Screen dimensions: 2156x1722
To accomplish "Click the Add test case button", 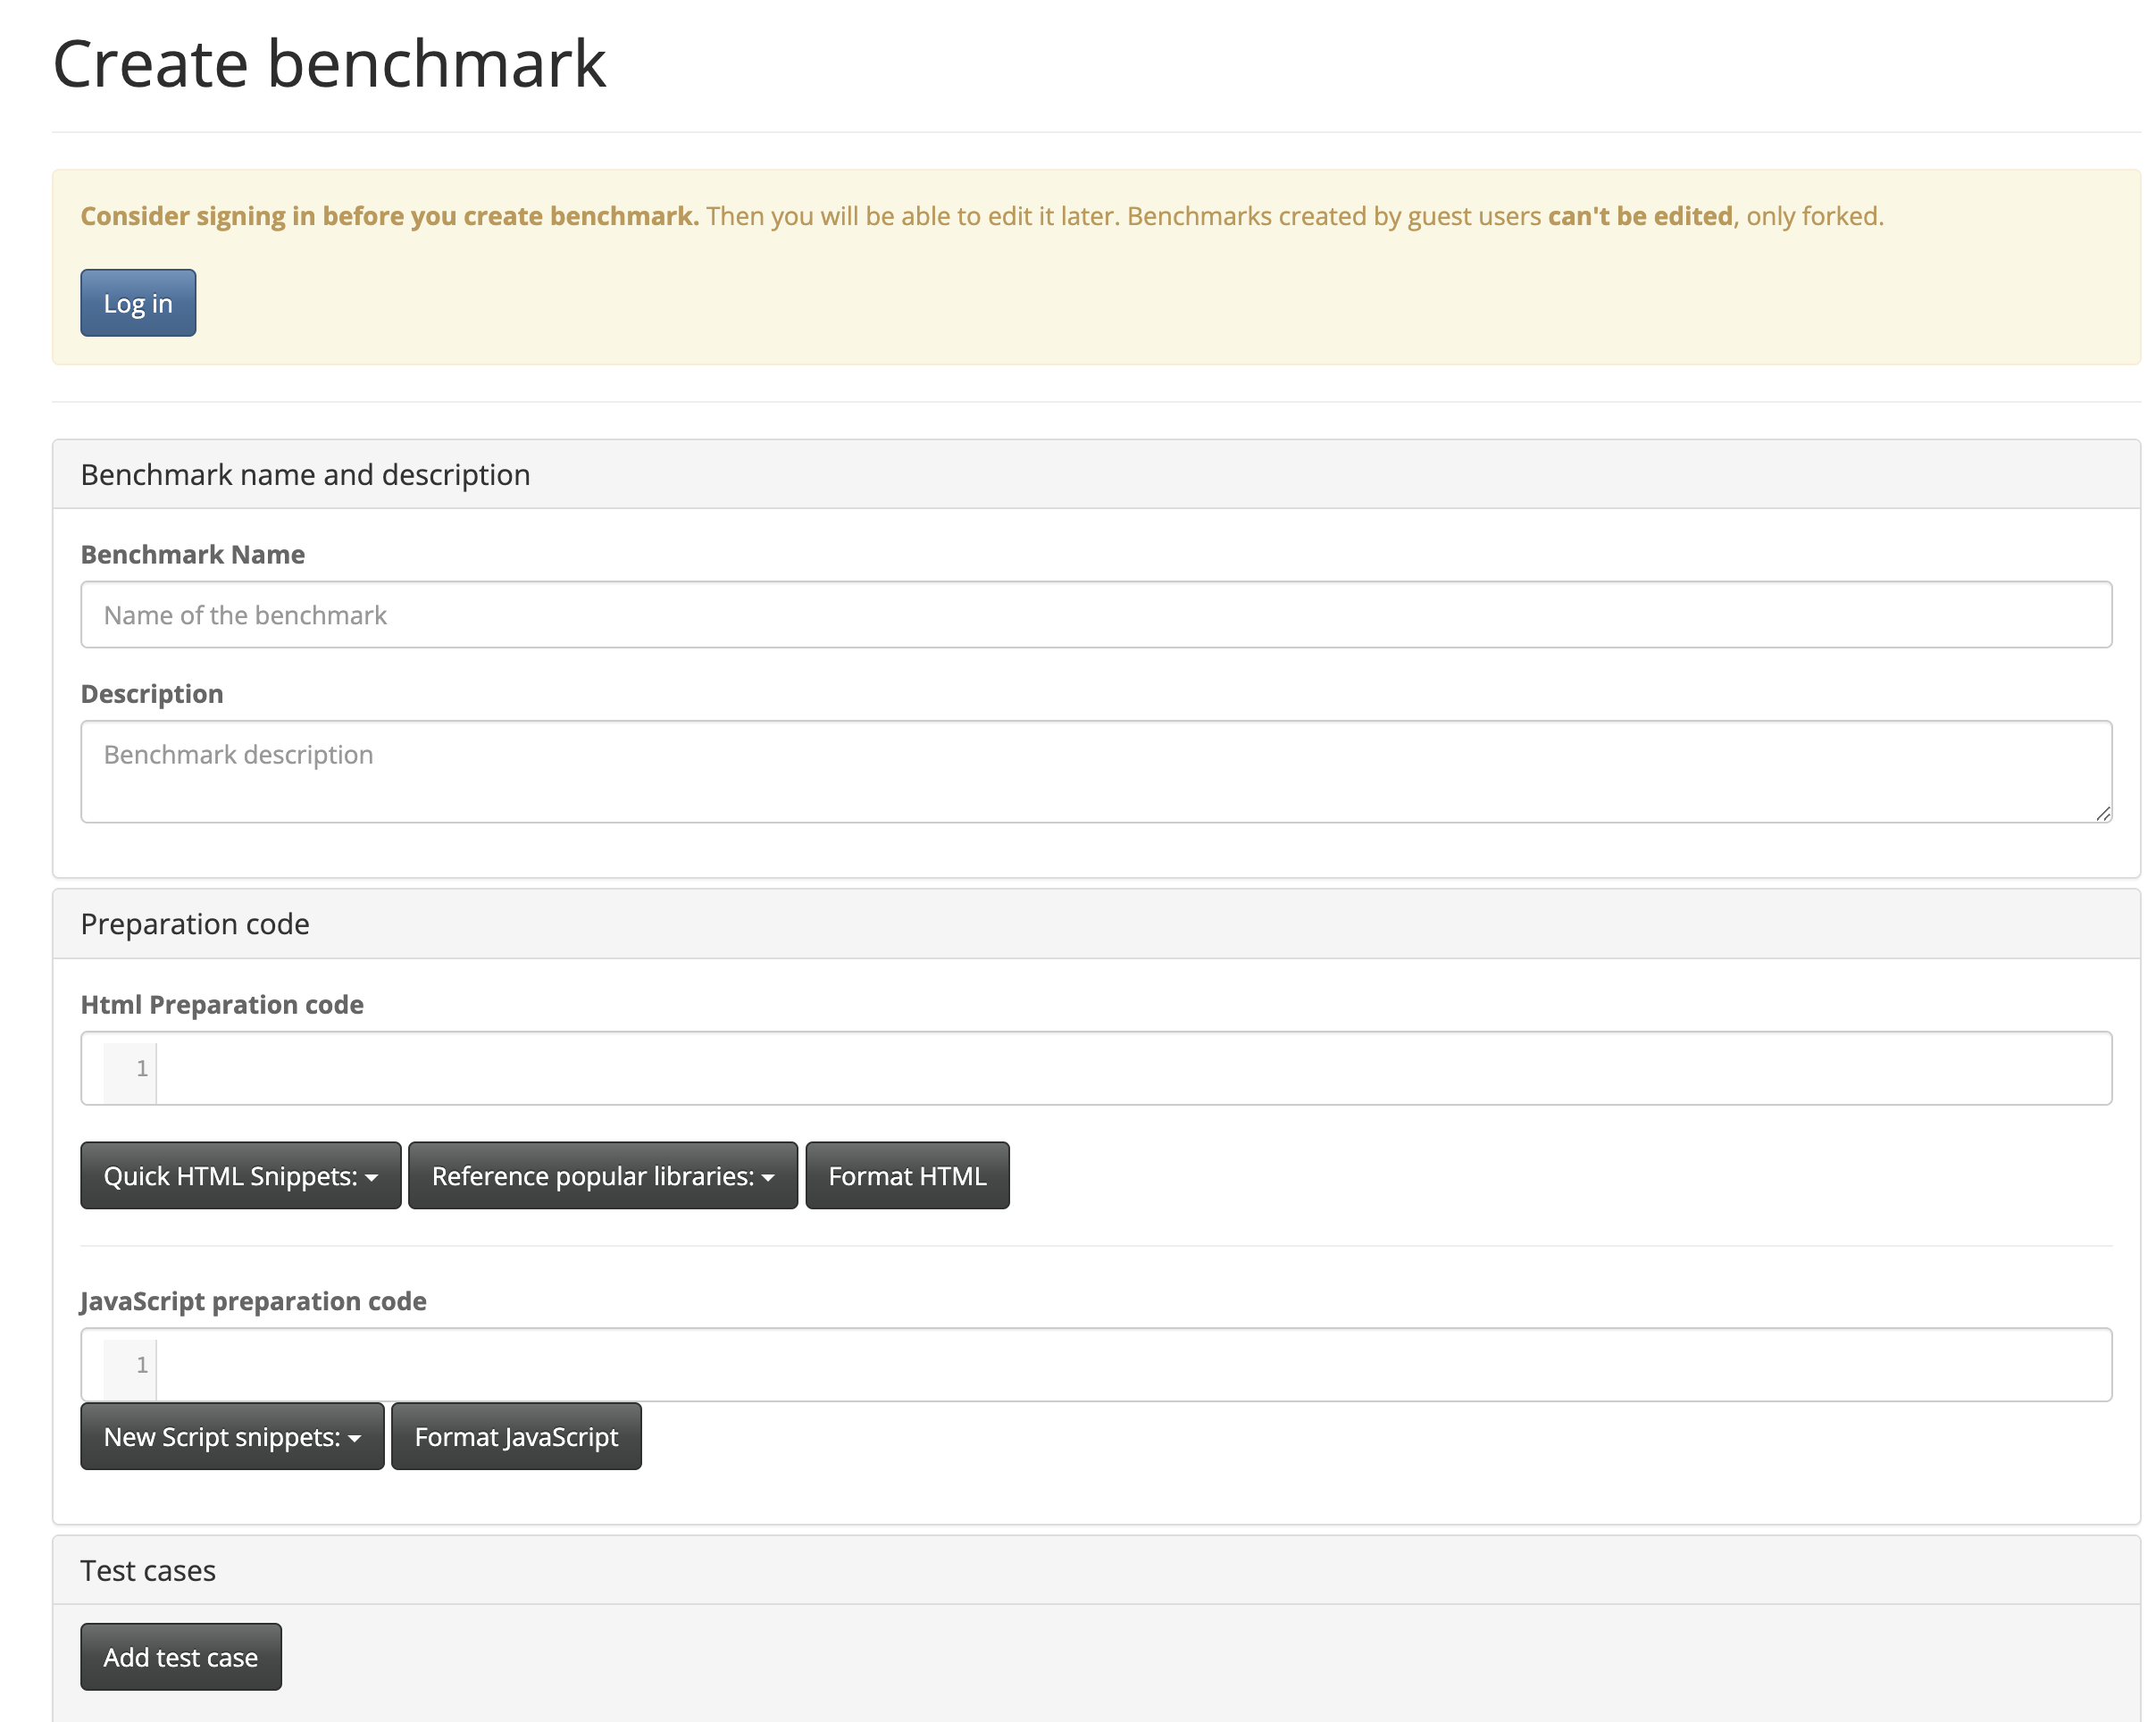I will pyautogui.click(x=180, y=1656).
